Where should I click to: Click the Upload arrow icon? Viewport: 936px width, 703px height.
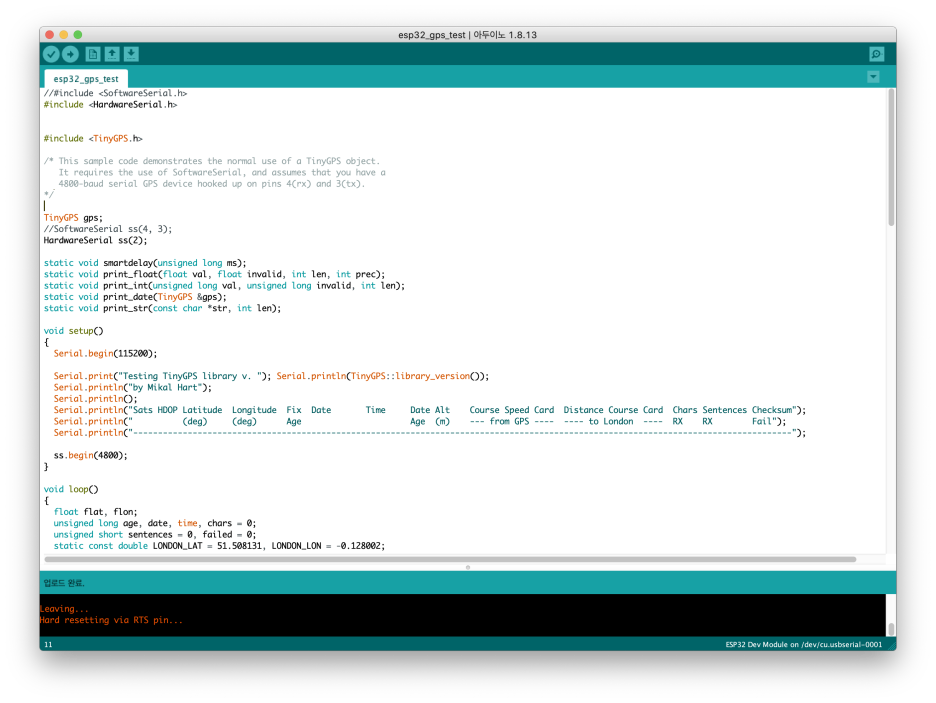coord(70,54)
